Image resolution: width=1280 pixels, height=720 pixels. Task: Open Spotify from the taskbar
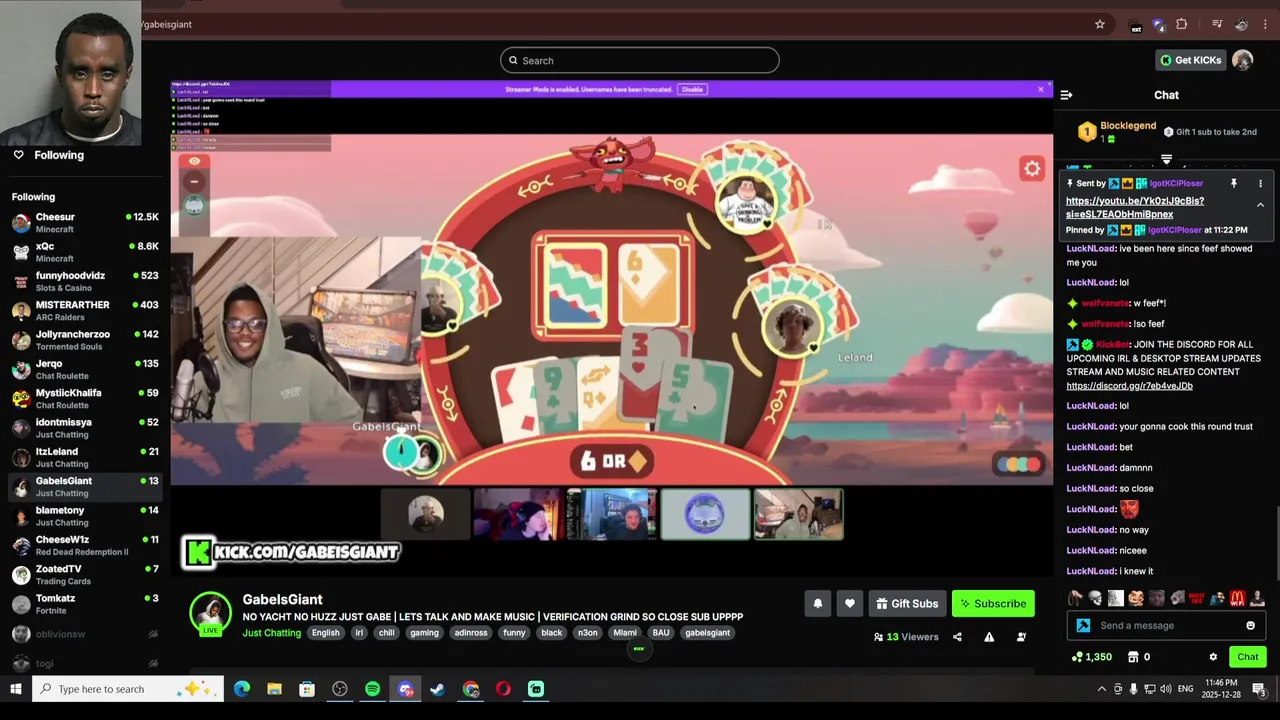pyautogui.click(x=372, y=689)
